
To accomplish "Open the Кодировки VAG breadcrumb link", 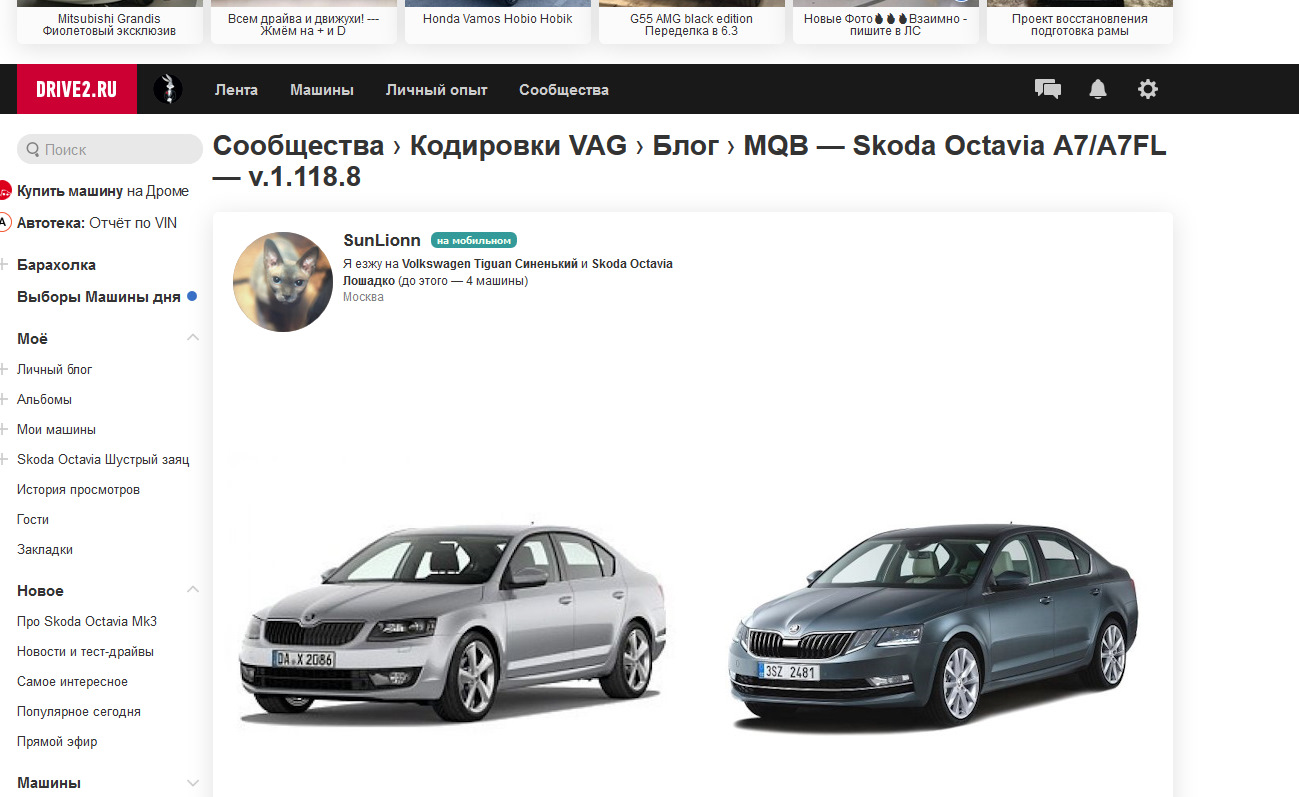I will tap(518, 146).
